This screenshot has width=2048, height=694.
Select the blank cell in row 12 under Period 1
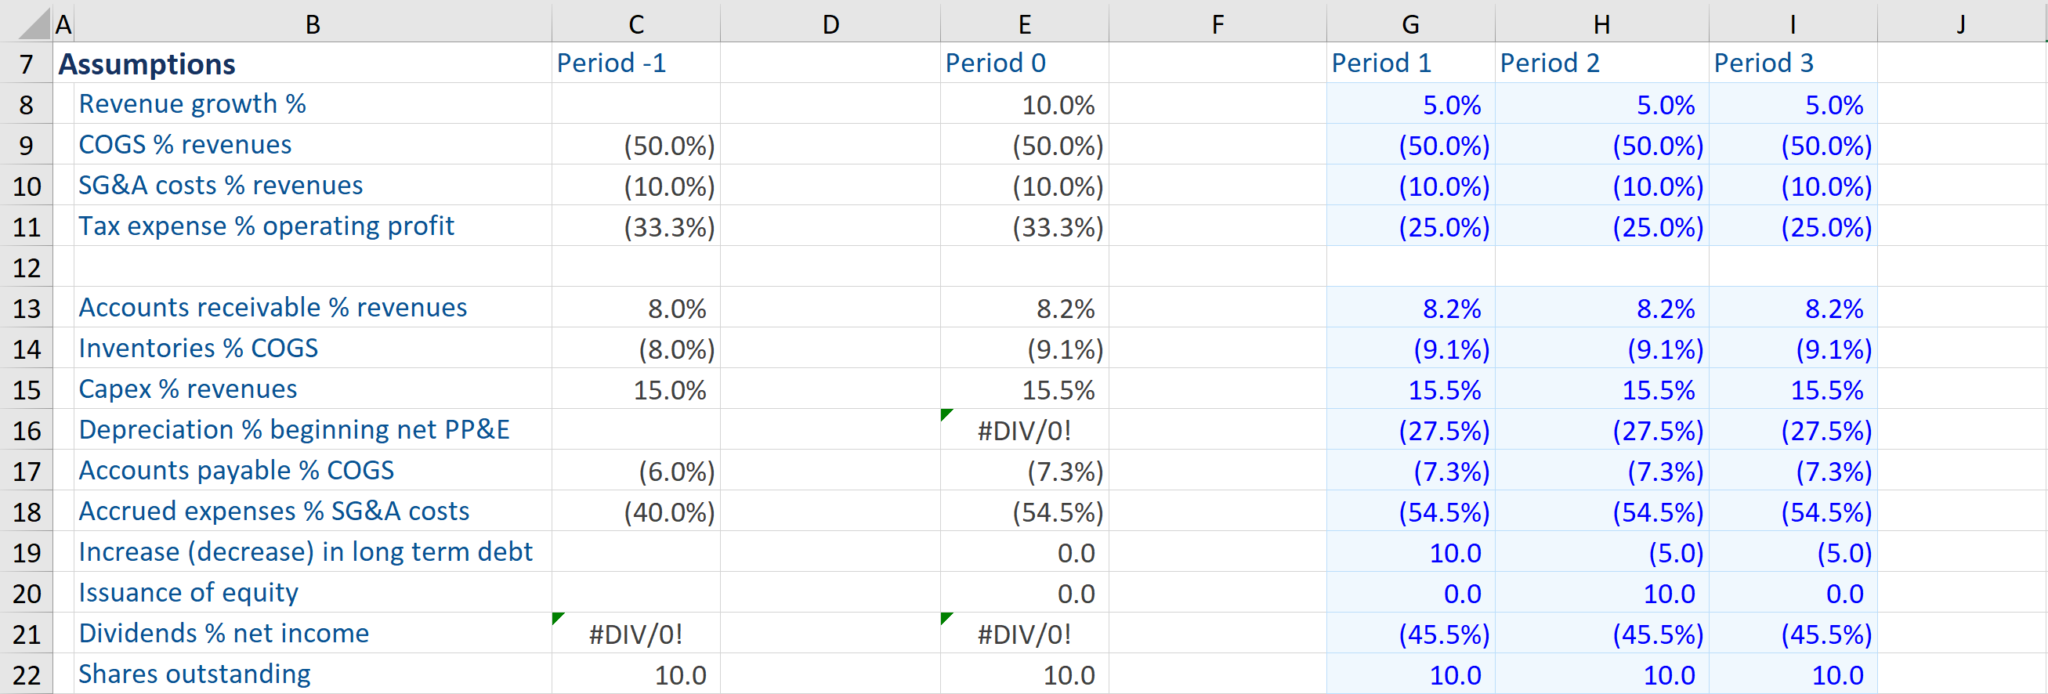tap(1409, 267)
